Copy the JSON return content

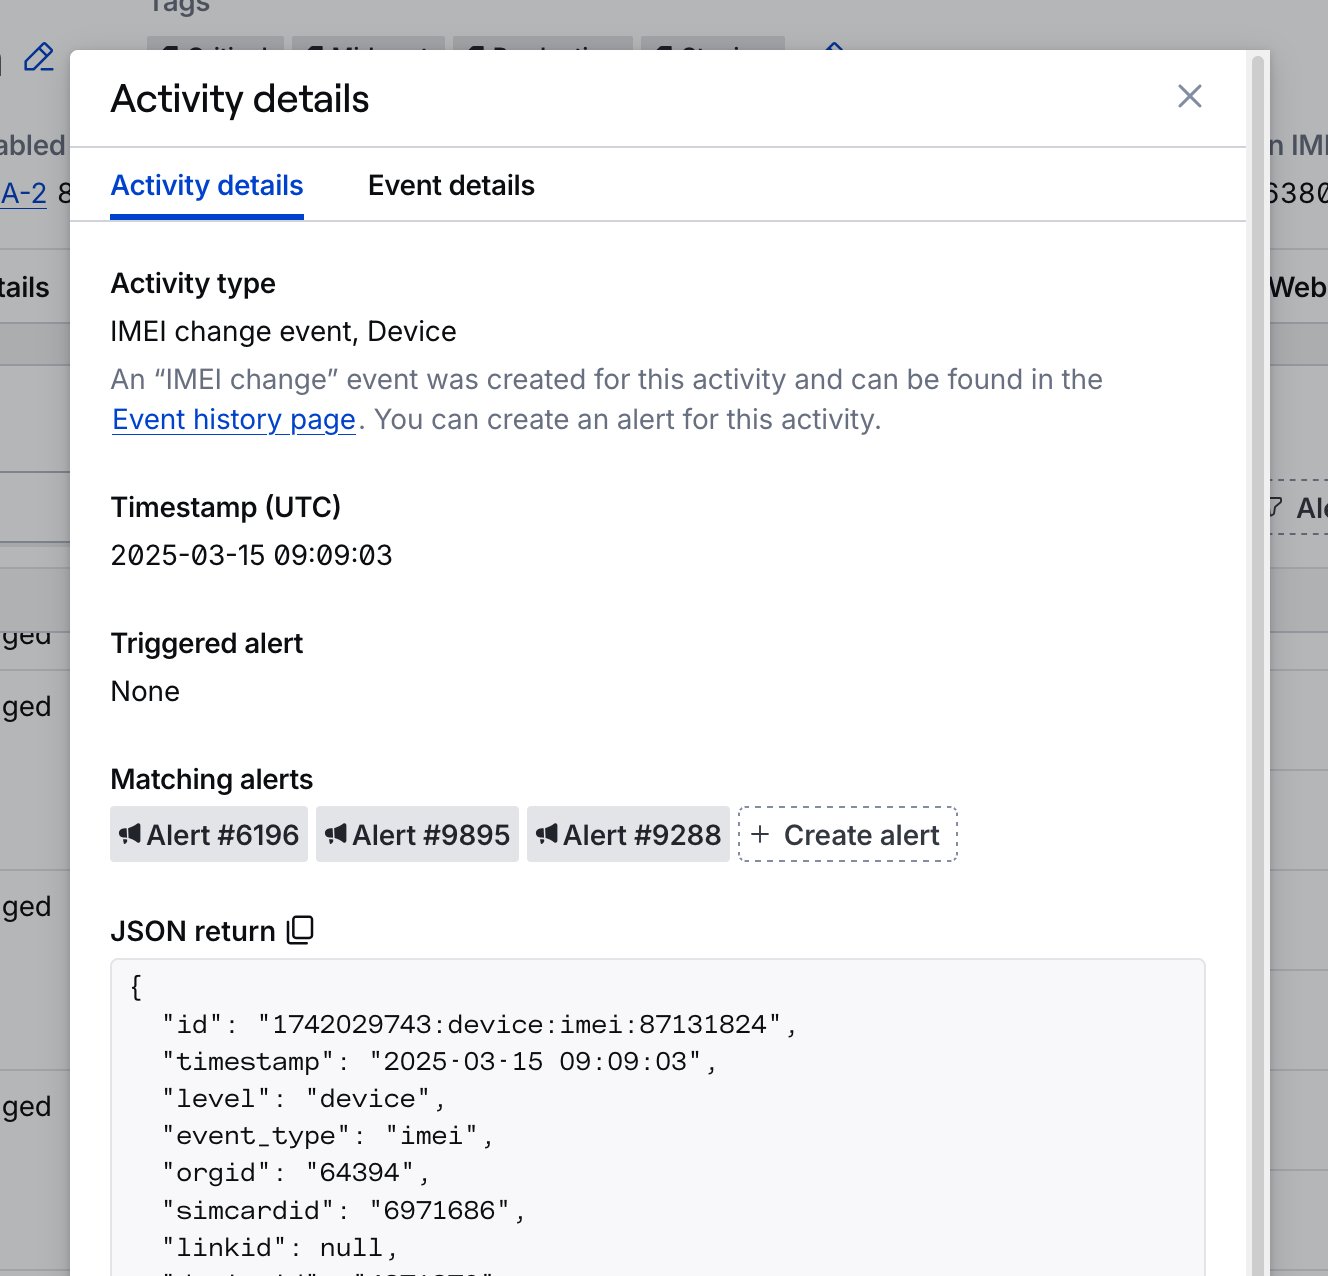tap(300, 930)
